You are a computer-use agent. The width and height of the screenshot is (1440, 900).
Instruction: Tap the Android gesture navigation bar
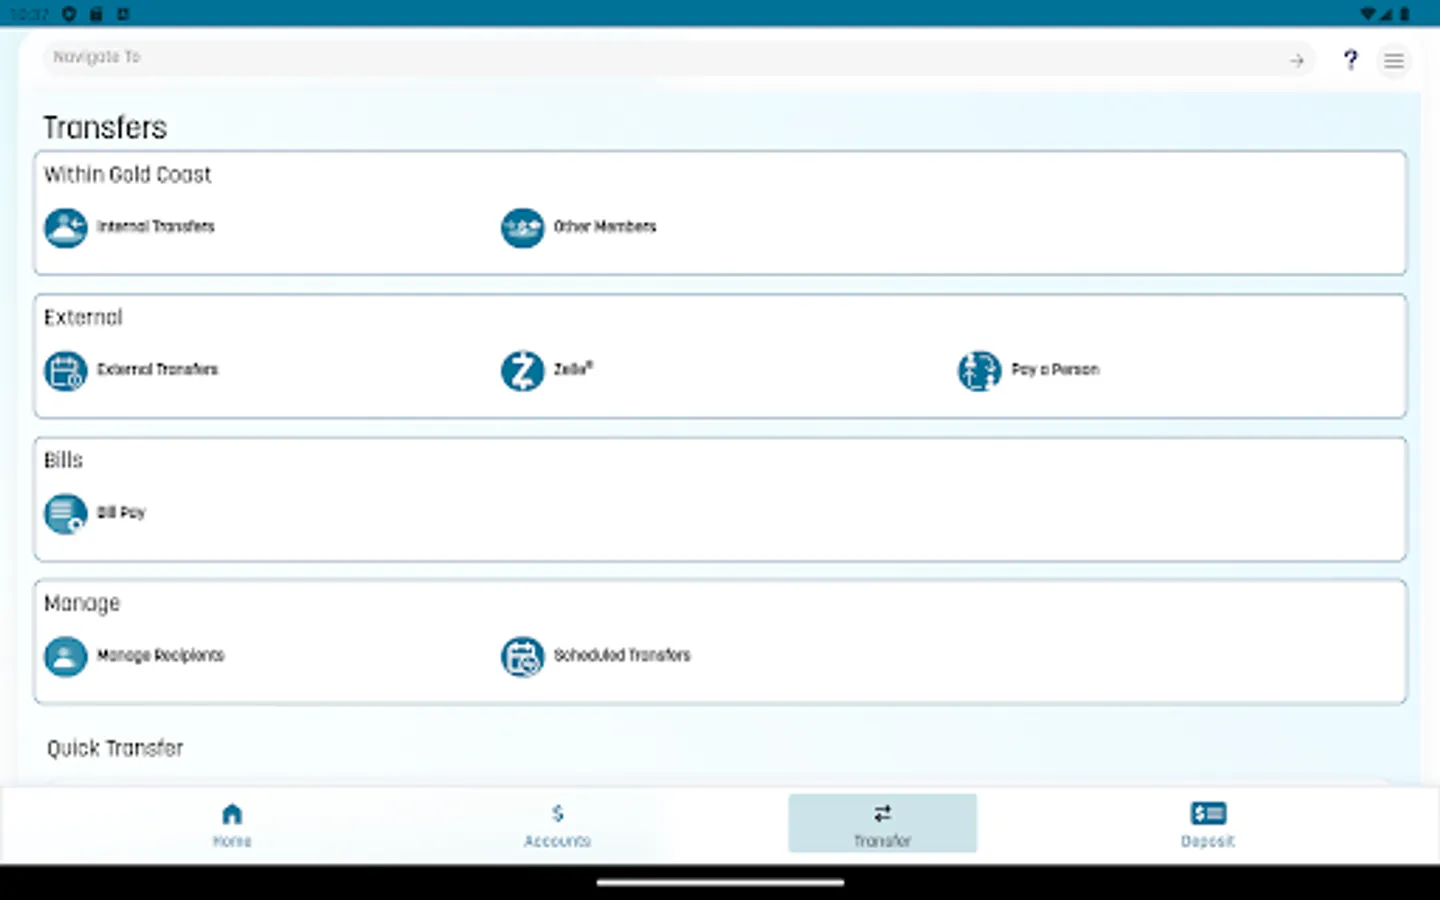click(x=719, y=881)
